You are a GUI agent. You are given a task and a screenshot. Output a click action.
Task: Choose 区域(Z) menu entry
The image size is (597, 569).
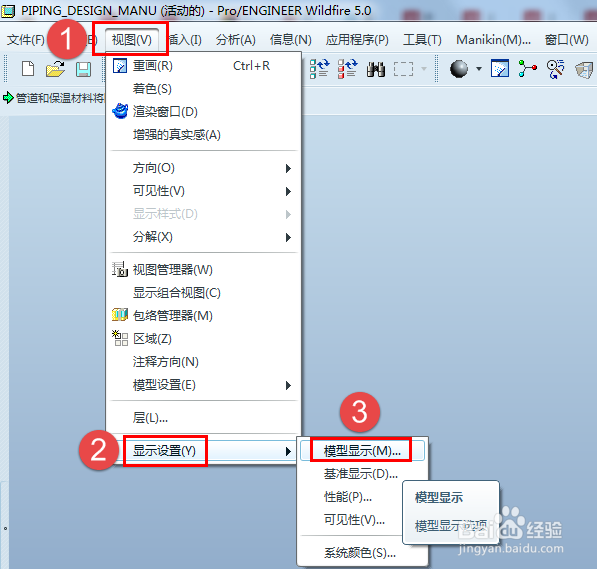click(203, 339)
